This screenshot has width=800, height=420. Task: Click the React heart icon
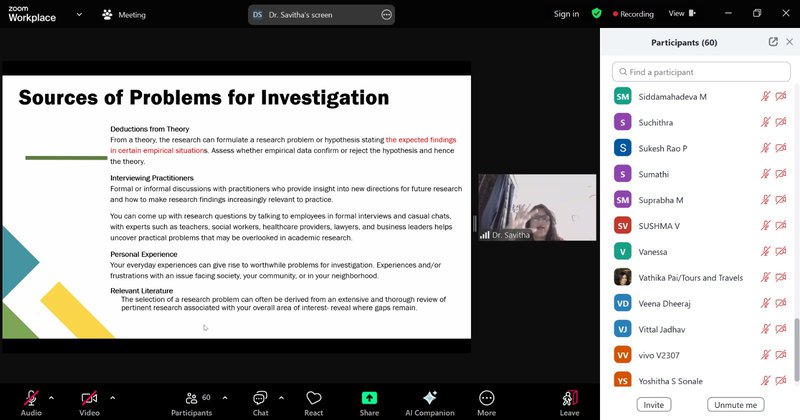pyautogui.click(x=314, y=397)
